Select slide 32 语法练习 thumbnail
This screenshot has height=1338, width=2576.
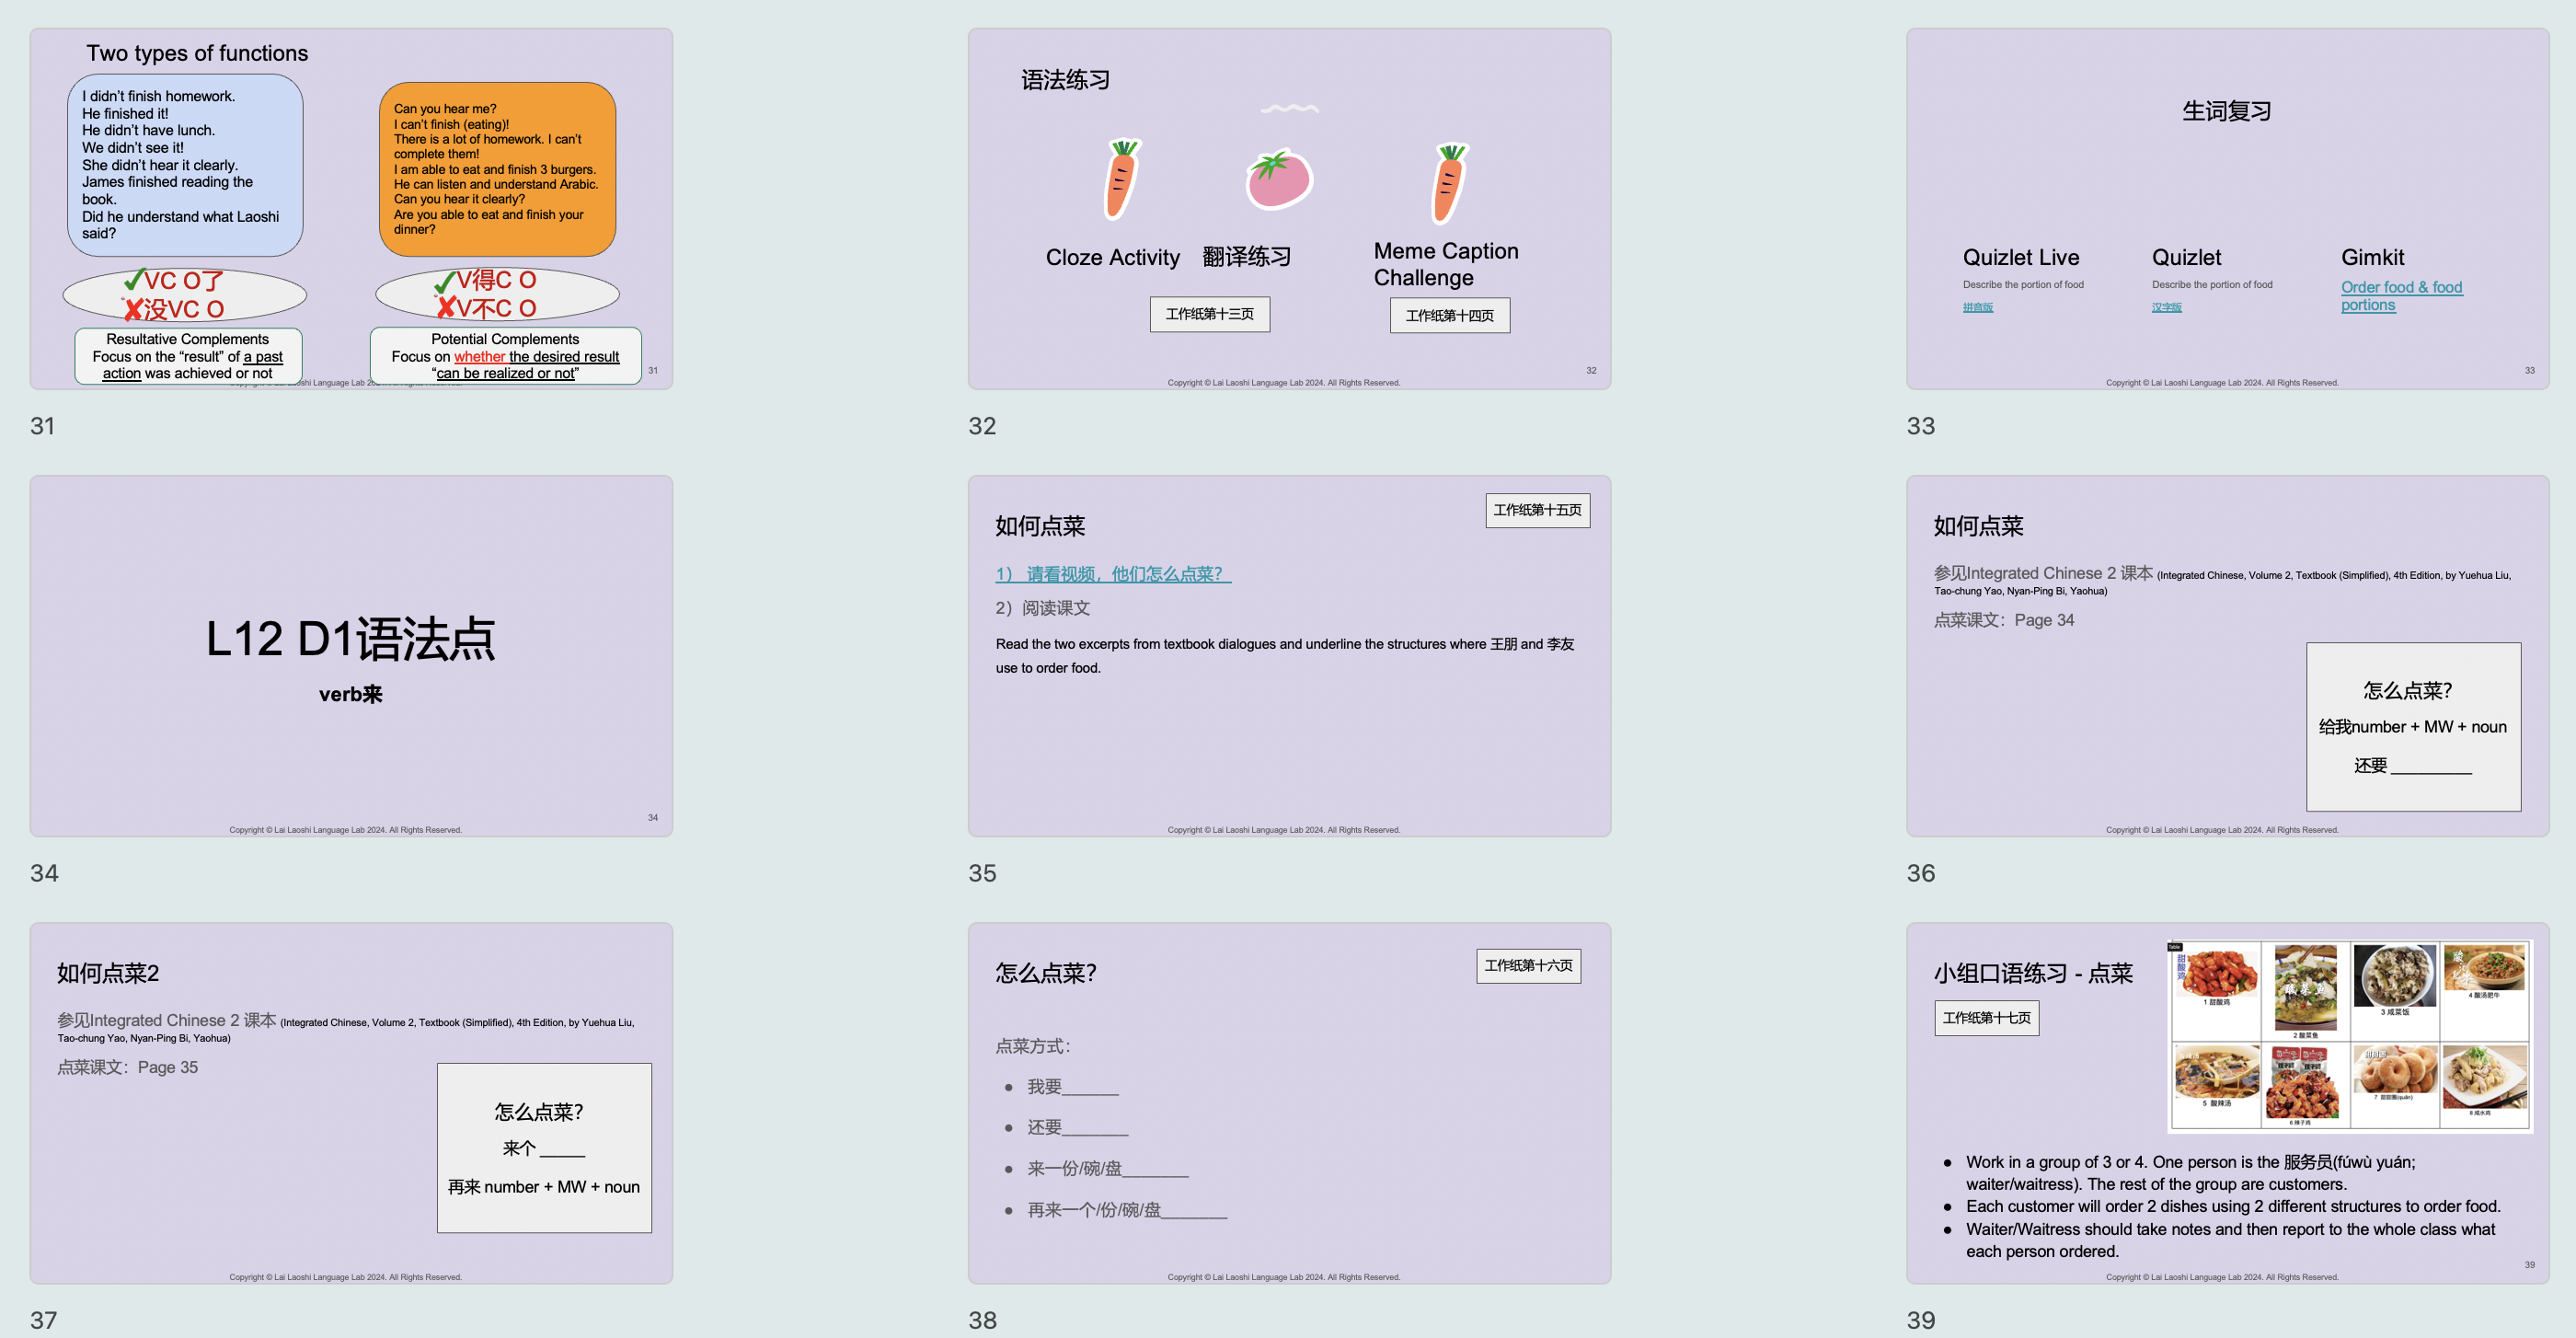(x=1288, y=208)
